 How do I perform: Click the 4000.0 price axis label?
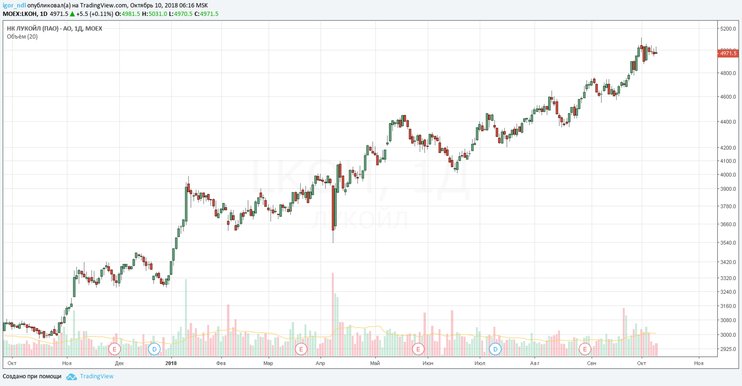coord(729,175)
